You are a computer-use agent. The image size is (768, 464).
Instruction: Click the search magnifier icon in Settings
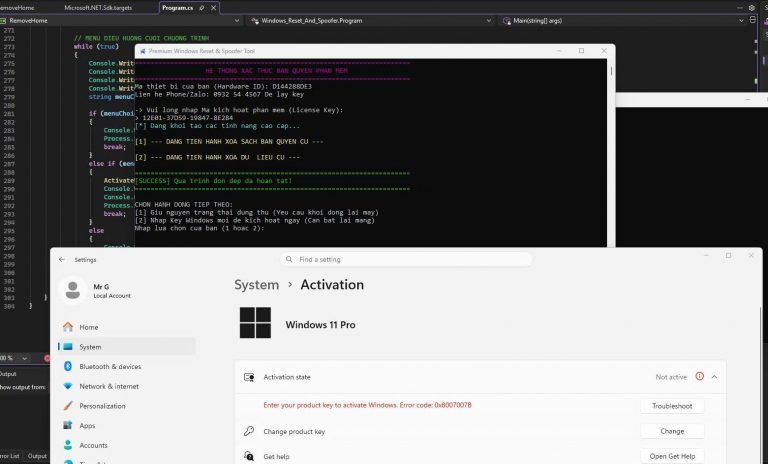pos(289,259)
